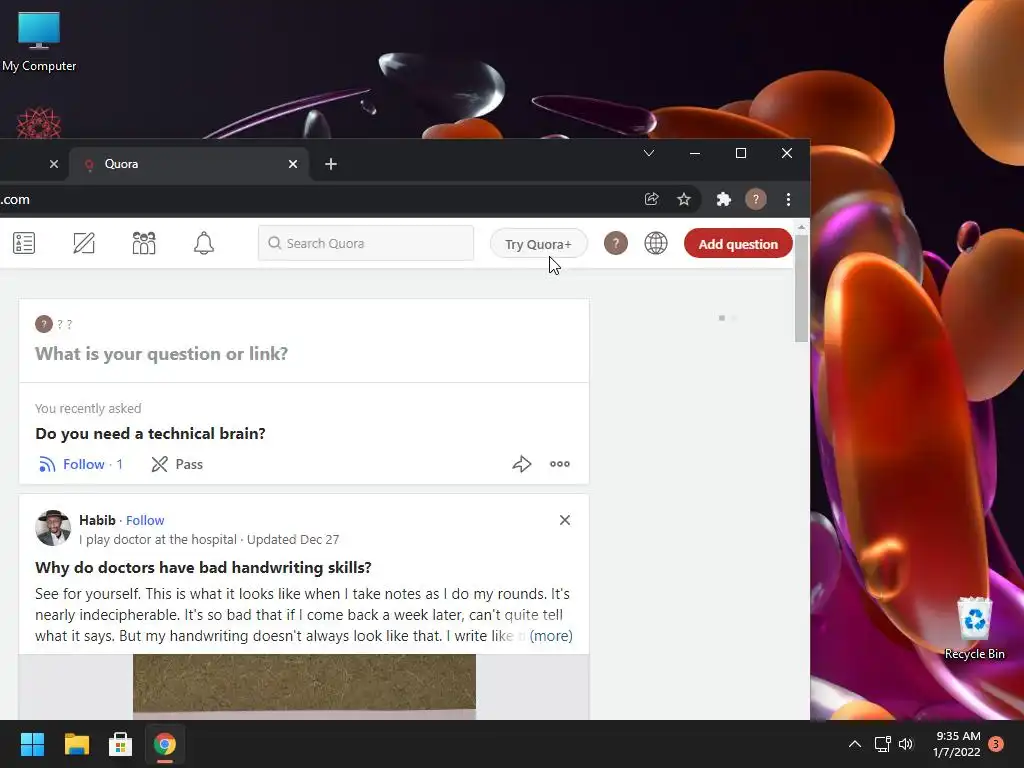Open the question 'Do you need a technical brain?'
The height and width of the screenshot is (768, 1024).
[150, 434]
